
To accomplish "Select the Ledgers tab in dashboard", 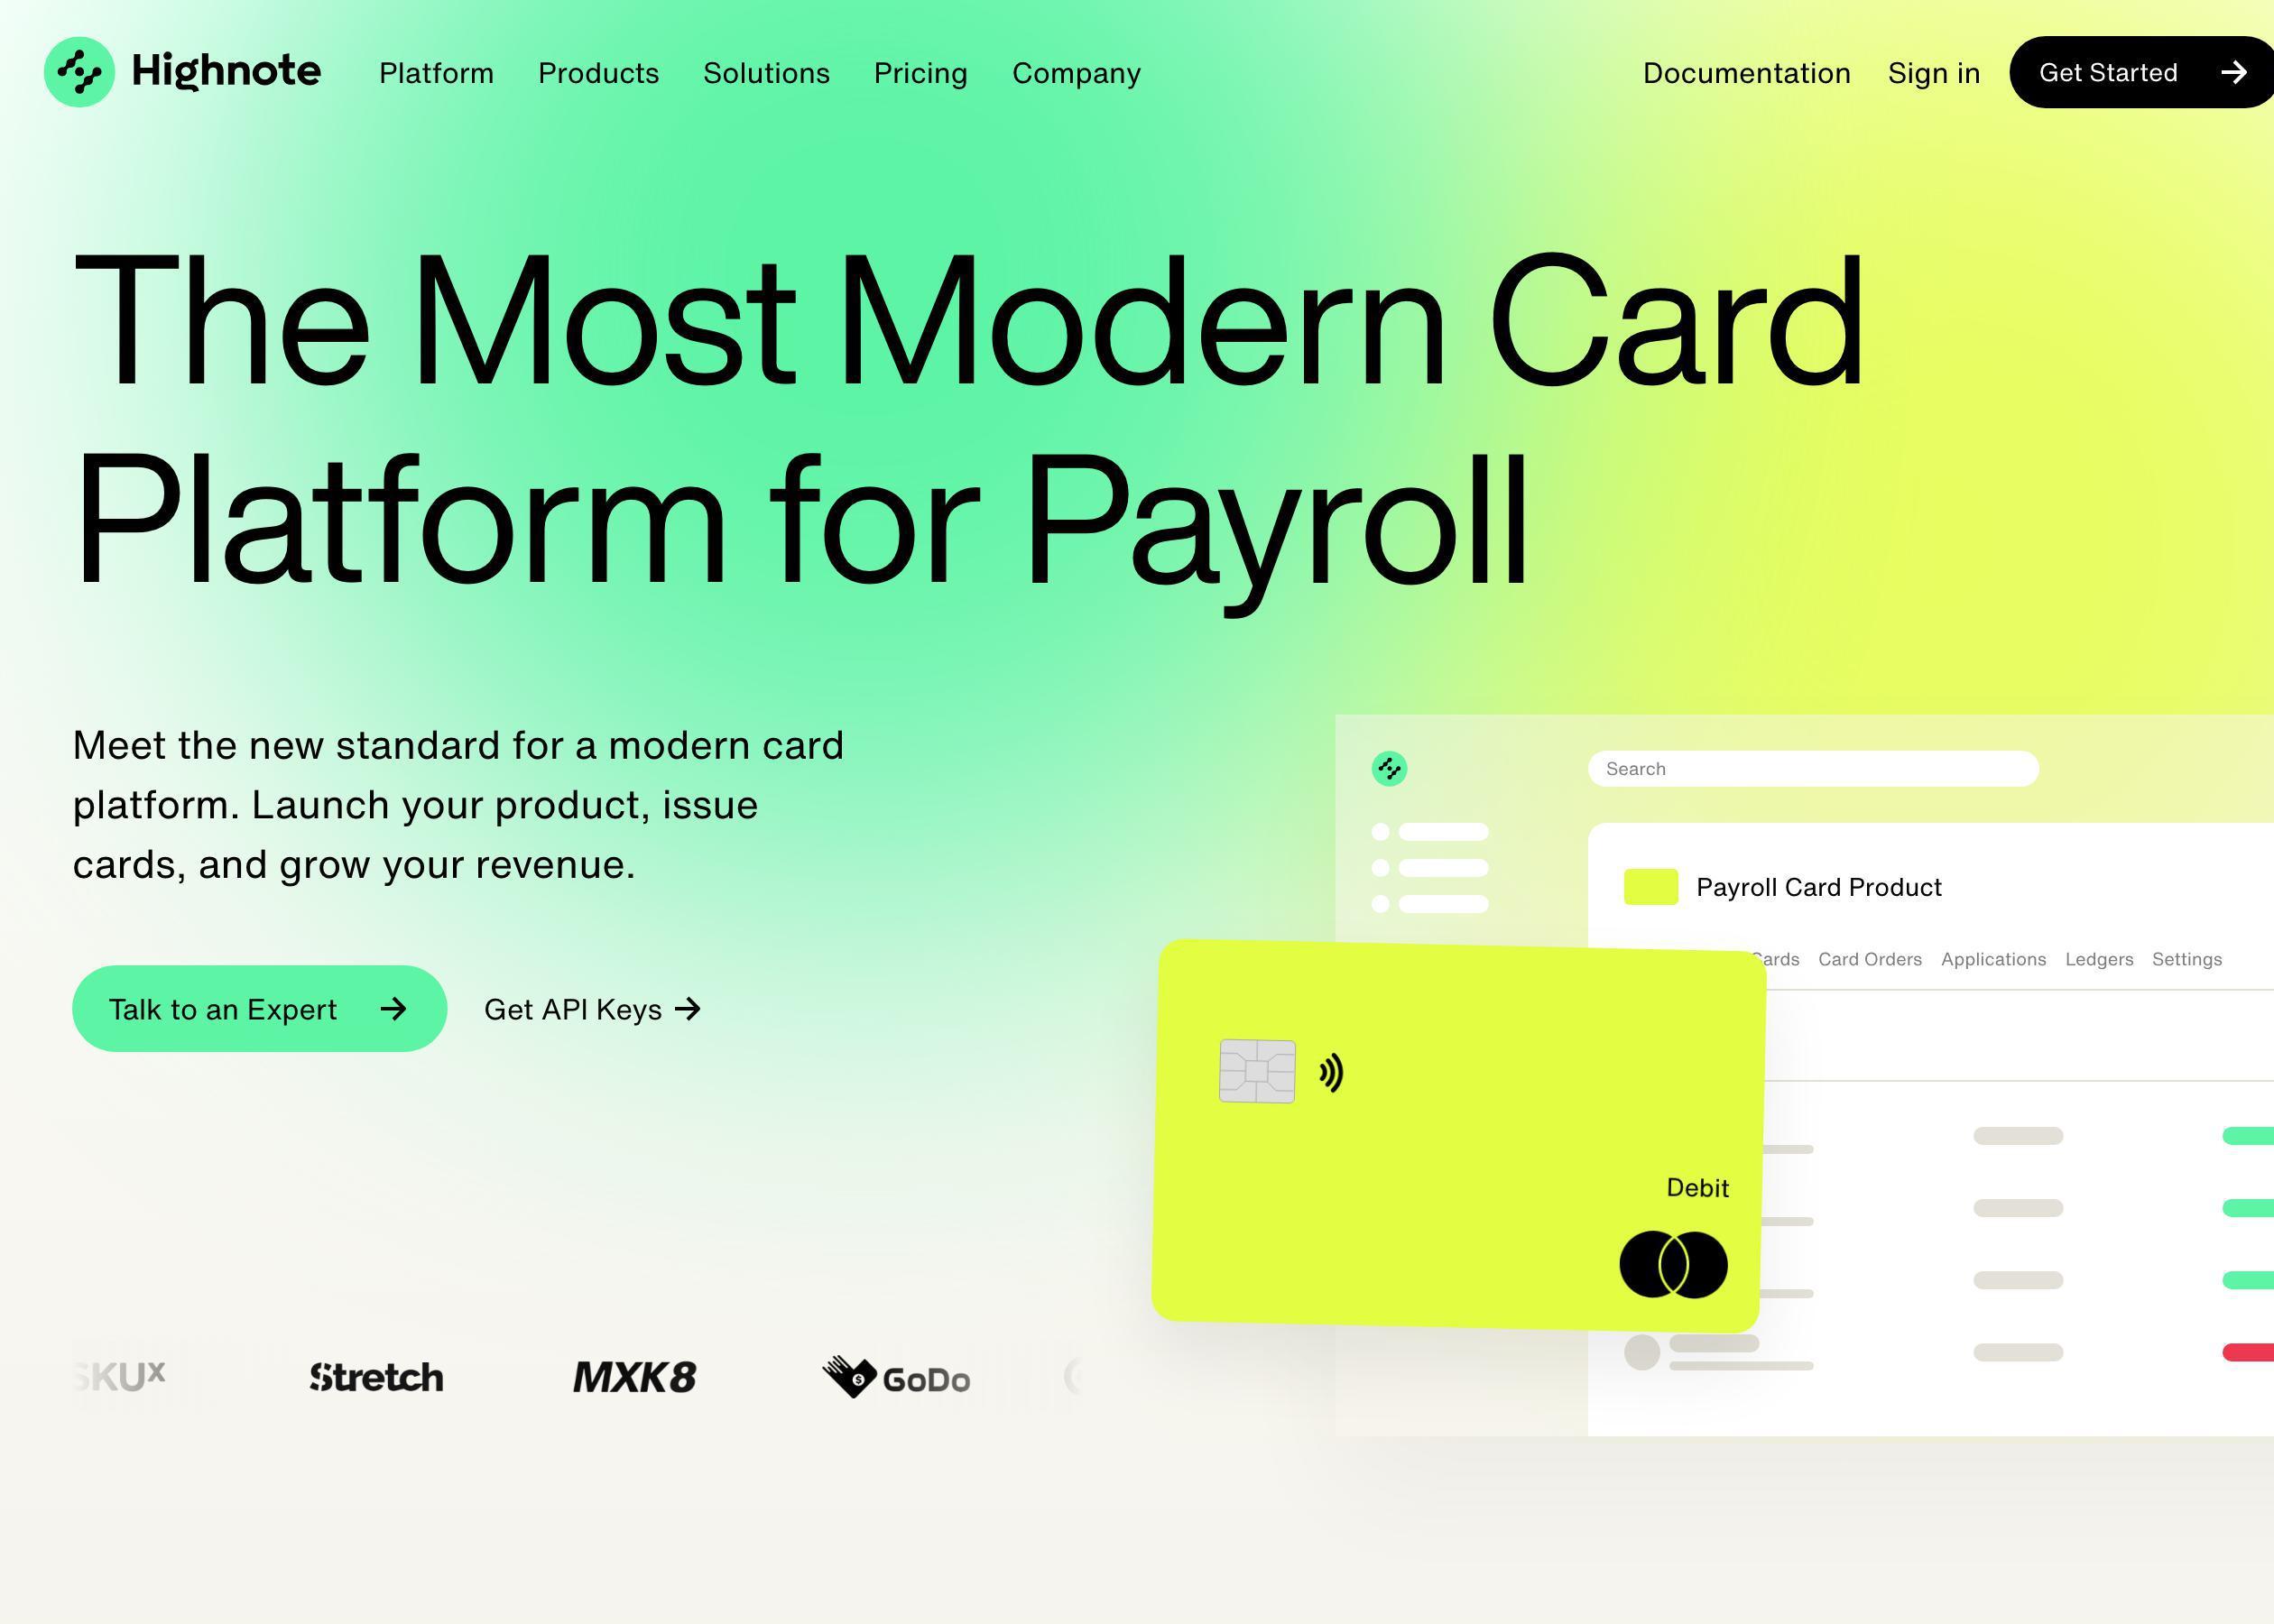I will (2102, 958).
